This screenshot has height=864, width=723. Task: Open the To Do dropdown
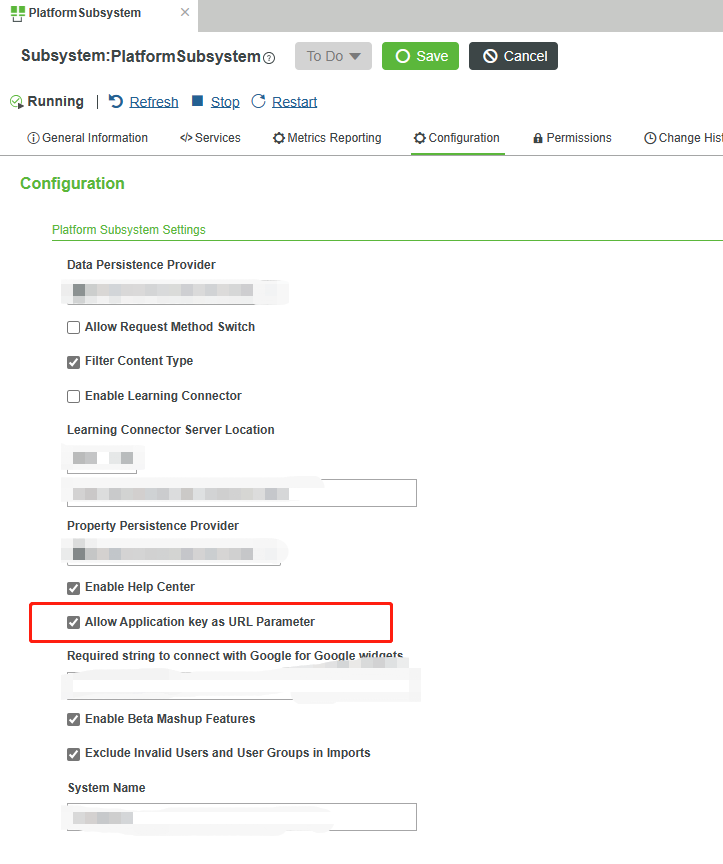point(333,56)
